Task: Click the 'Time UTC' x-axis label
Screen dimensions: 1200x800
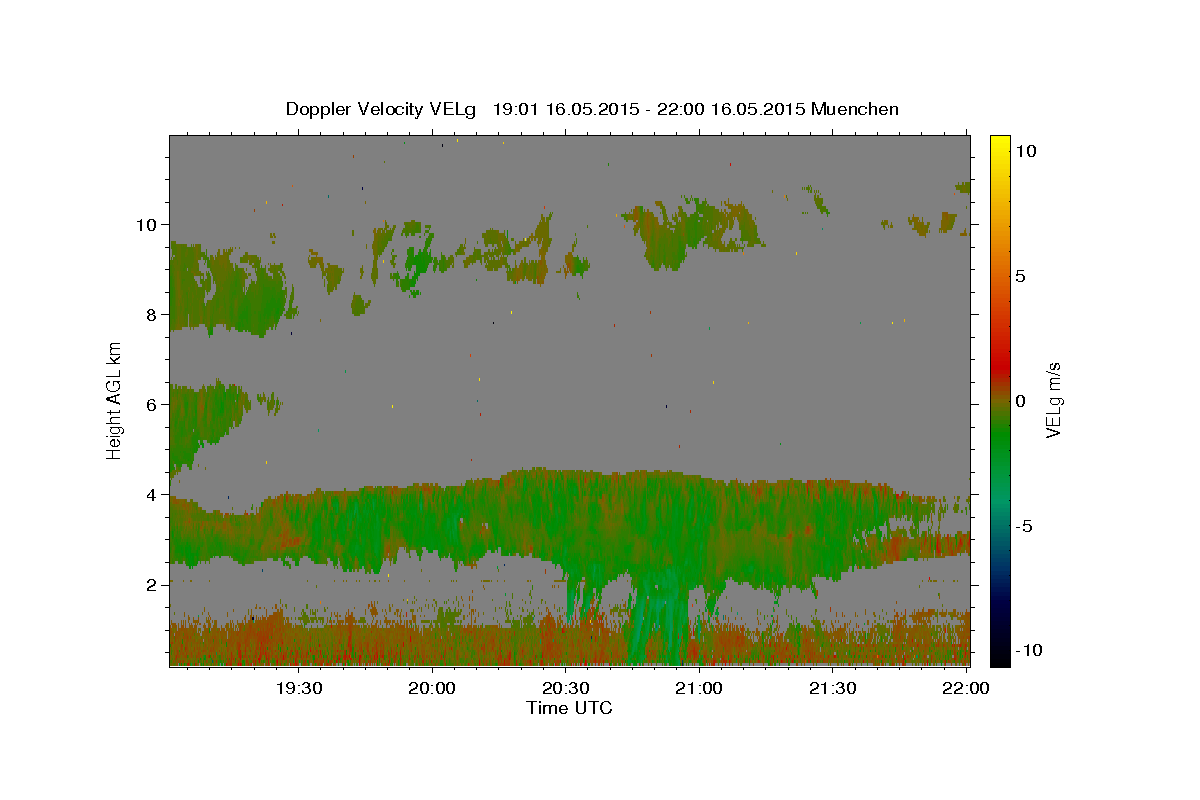Action: pyautogui.click(x=569, y=708)
